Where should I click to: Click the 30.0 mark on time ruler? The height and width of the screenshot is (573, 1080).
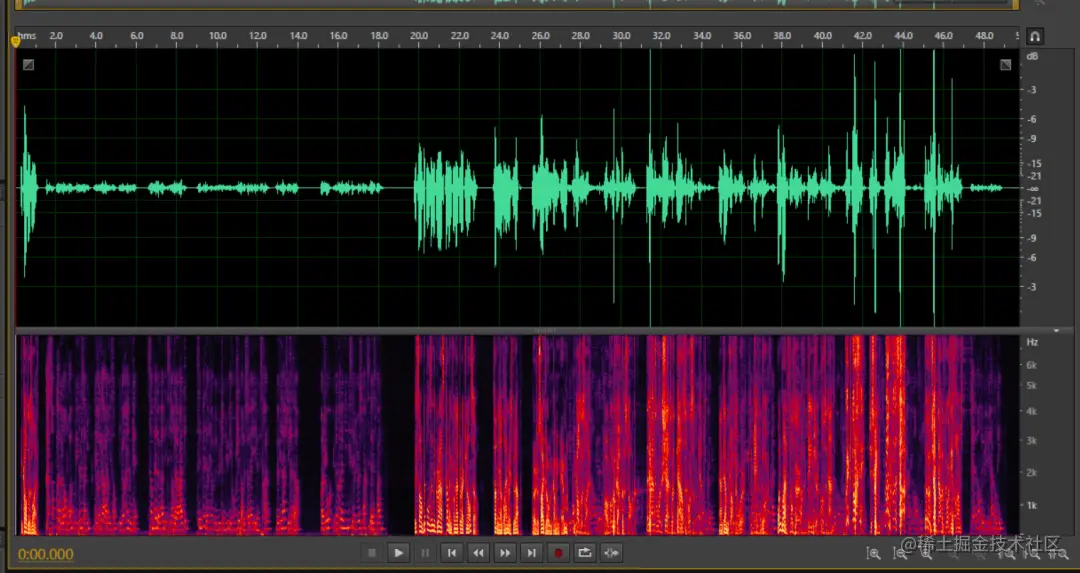click(621, 36)
